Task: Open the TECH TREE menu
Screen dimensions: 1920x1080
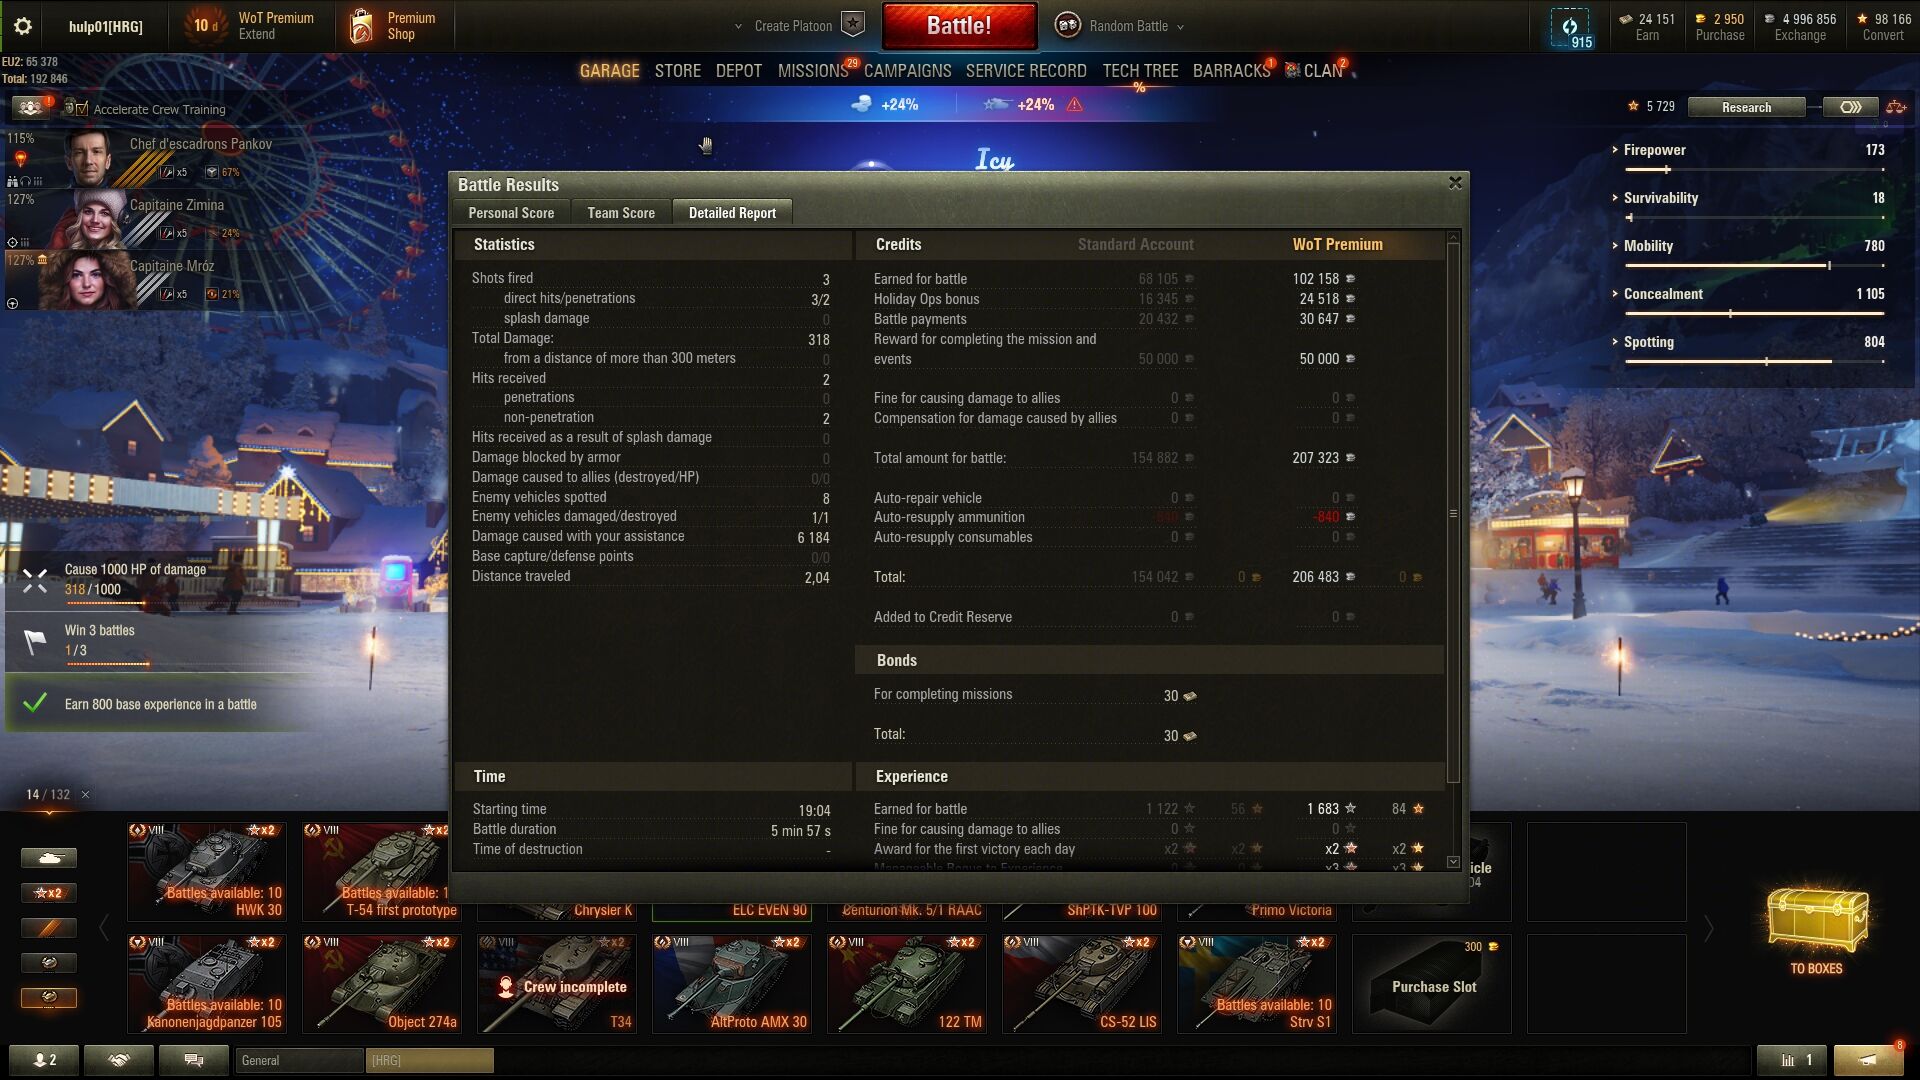Action: [1140, 71]
